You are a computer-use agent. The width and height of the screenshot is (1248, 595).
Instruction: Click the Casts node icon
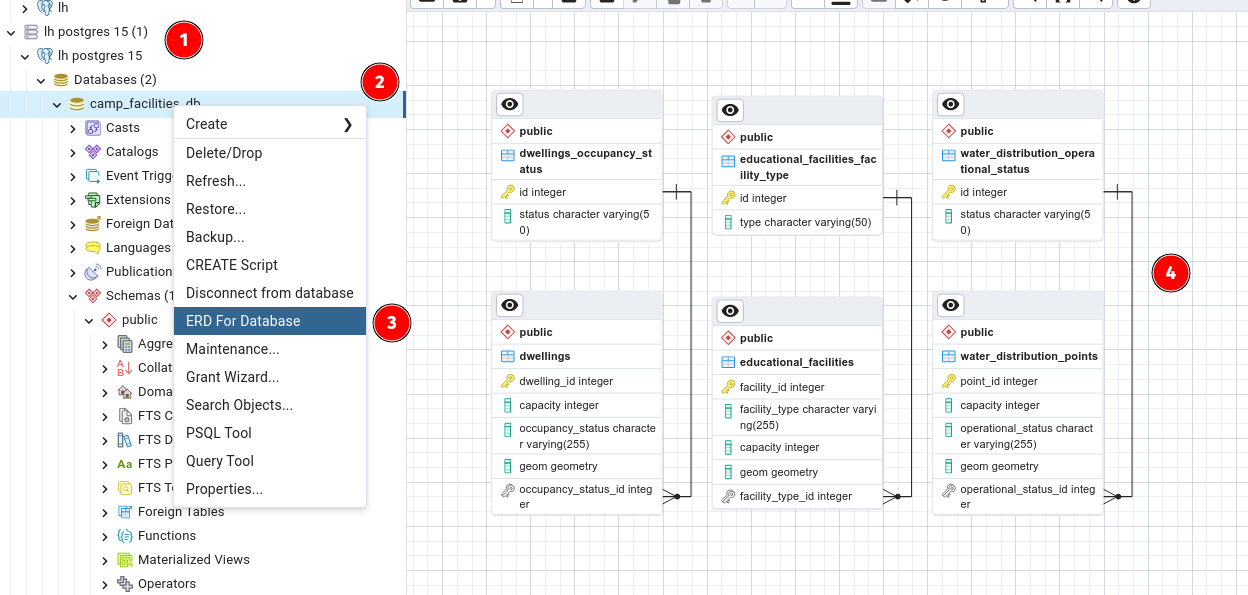tap(93, 128)
